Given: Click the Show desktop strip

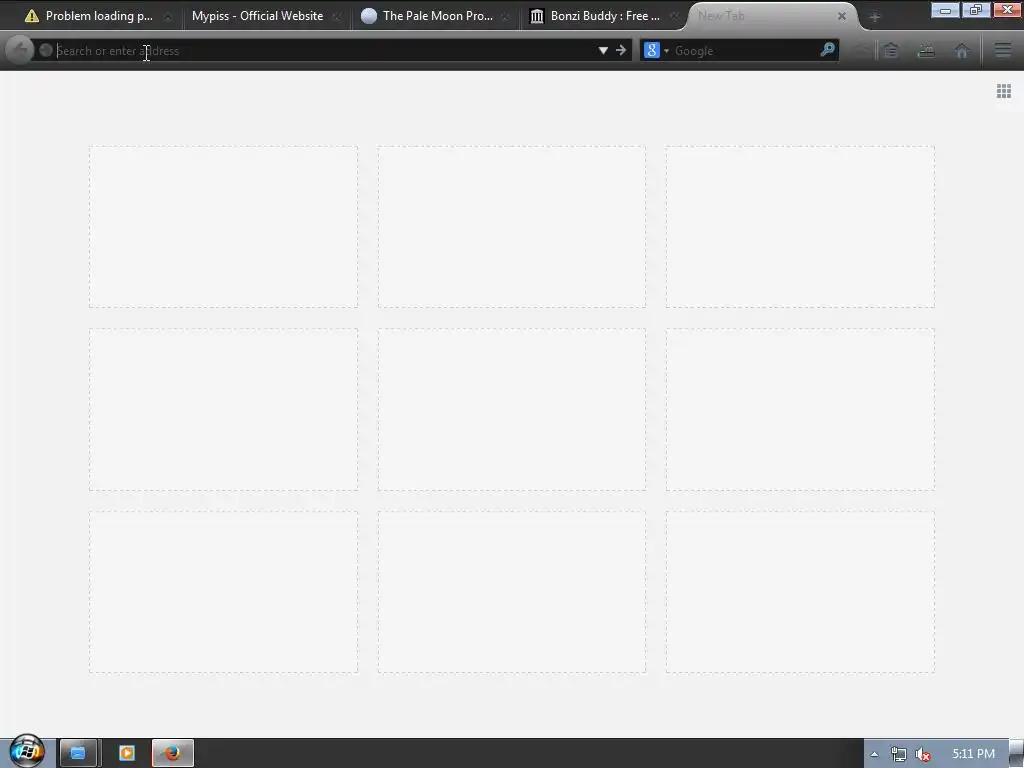Looking at the screenshot, I should click(1016, 754).
